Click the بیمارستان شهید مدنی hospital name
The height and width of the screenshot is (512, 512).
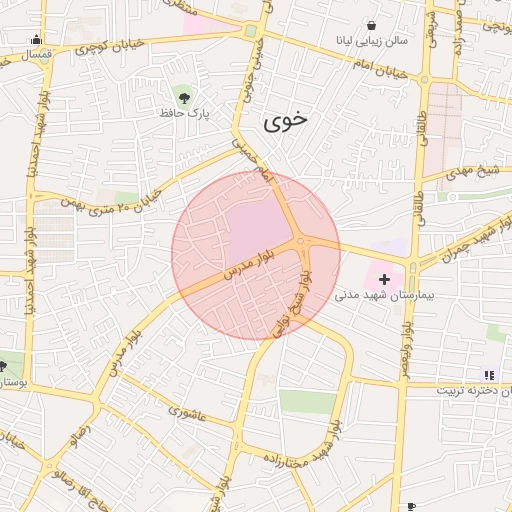pyautogui.click(x=384, y=295)
